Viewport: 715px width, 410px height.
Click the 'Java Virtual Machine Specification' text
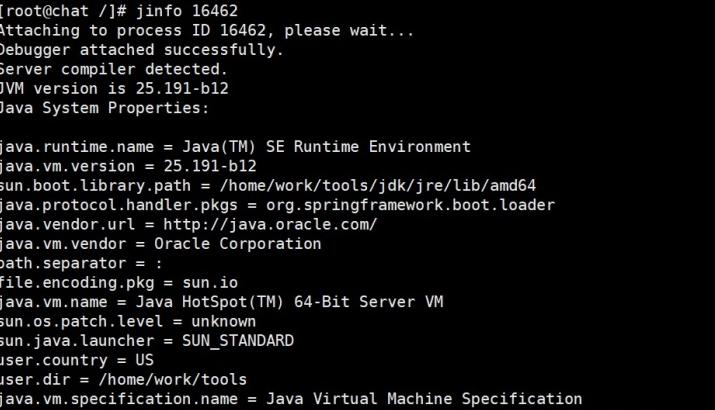[424, 399]
